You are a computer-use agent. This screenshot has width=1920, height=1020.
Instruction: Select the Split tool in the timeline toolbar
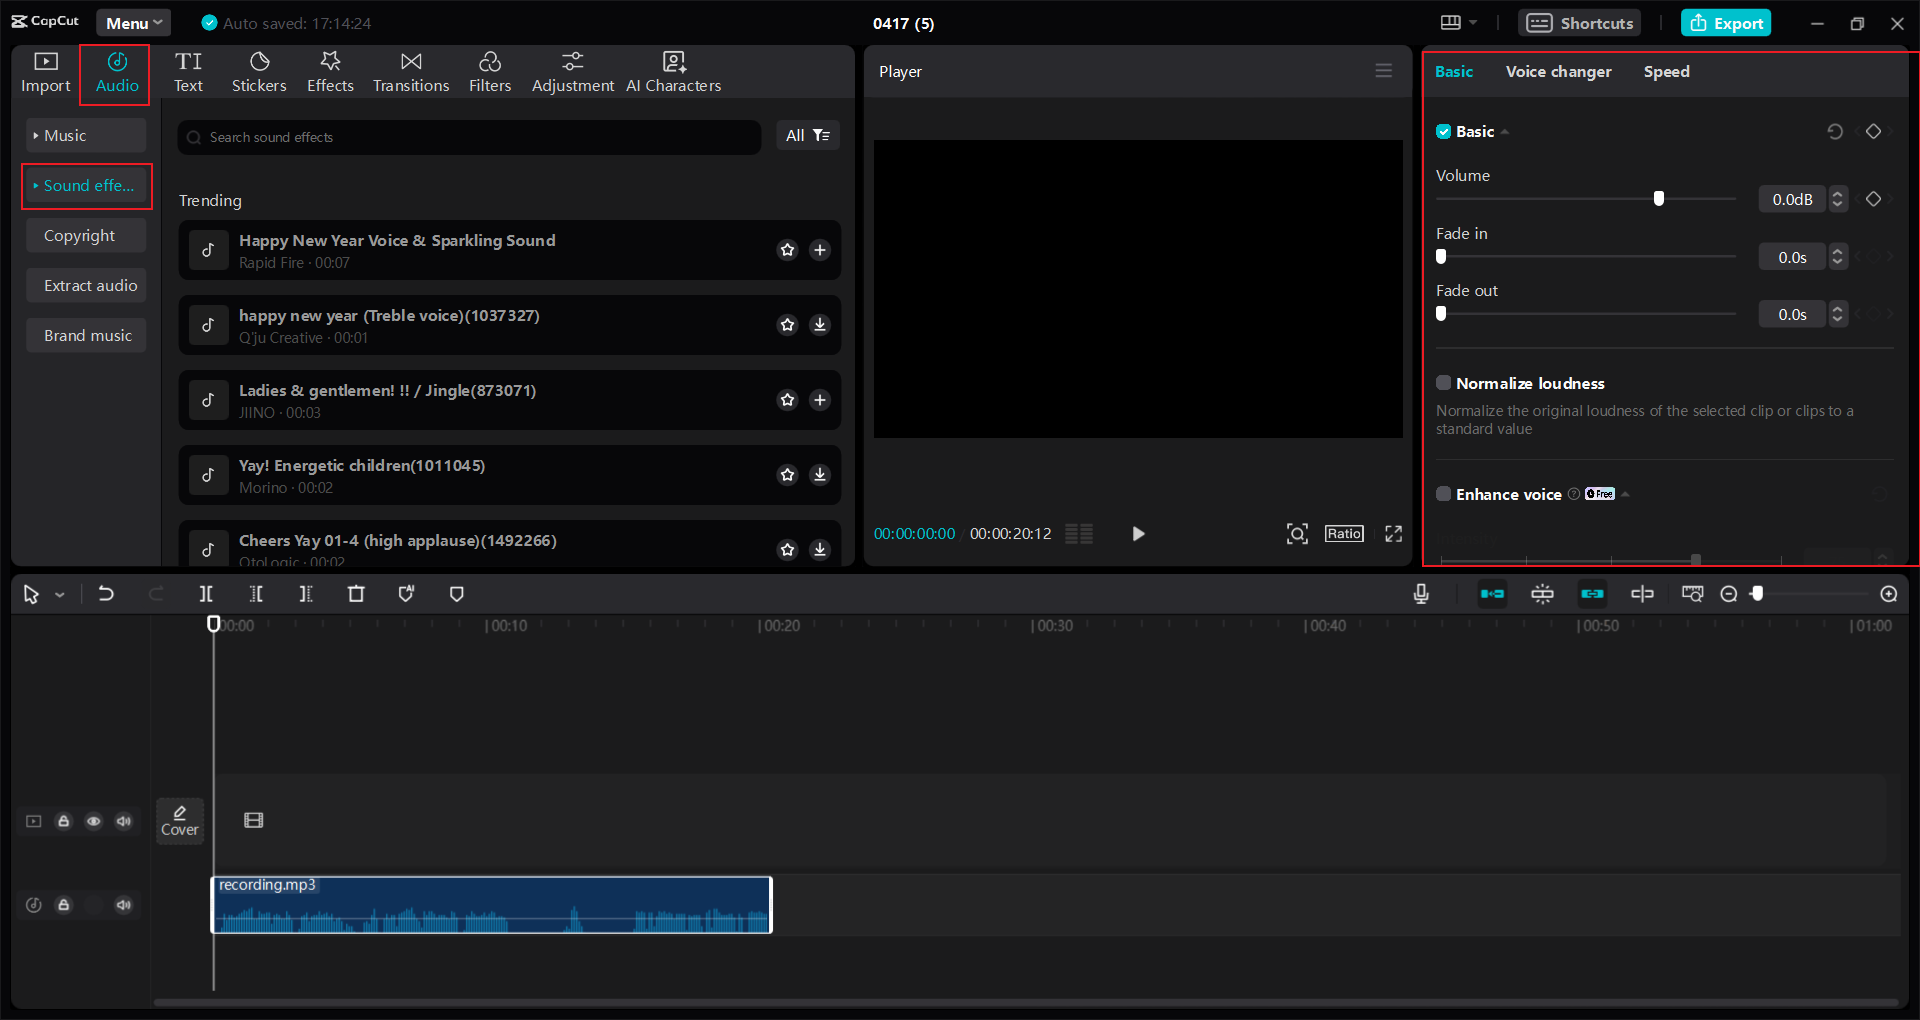coord(206,593)
